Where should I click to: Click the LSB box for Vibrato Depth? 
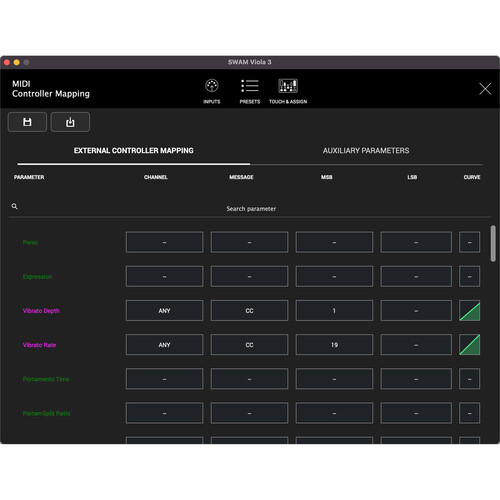[x=416, y=311]
